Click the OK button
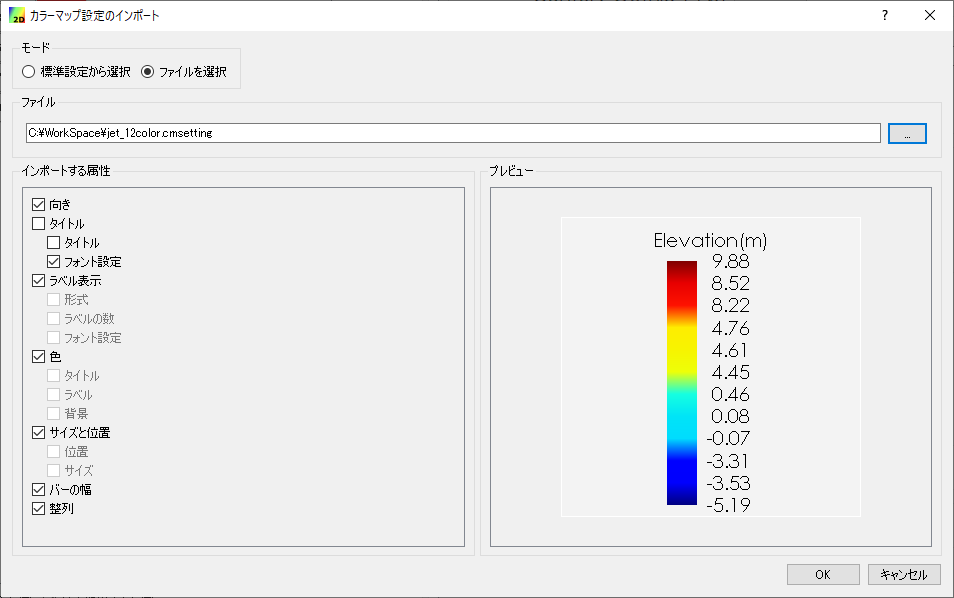The width and height of the screenshot is (954, 598). point(823,574)
